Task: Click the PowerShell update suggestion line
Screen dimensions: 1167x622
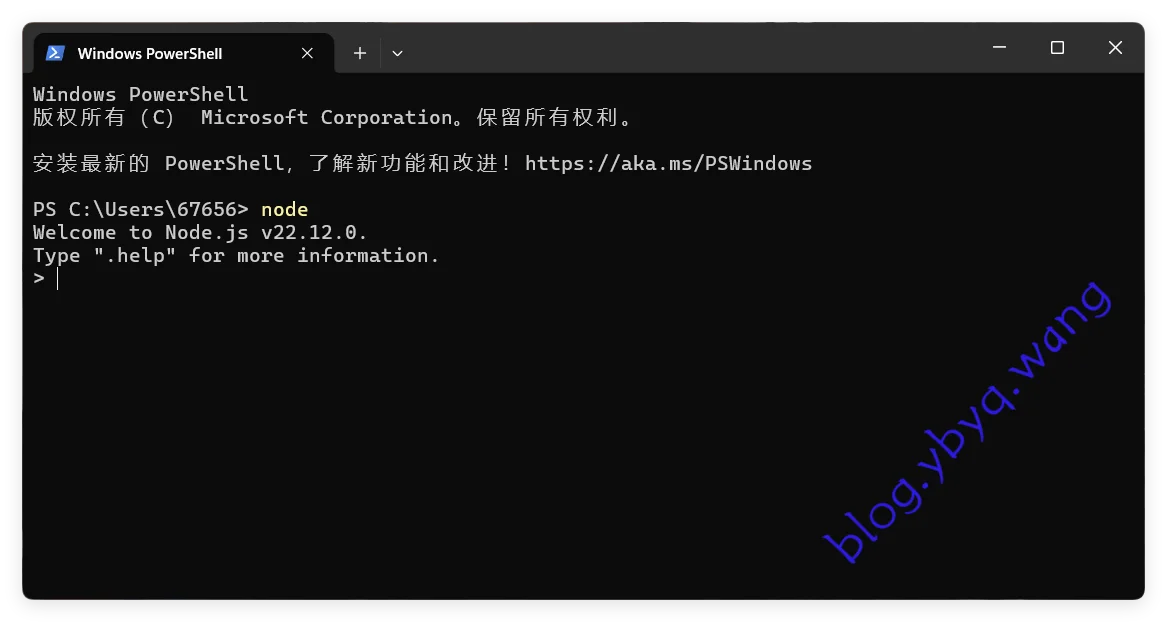Action: coord(300,163)
